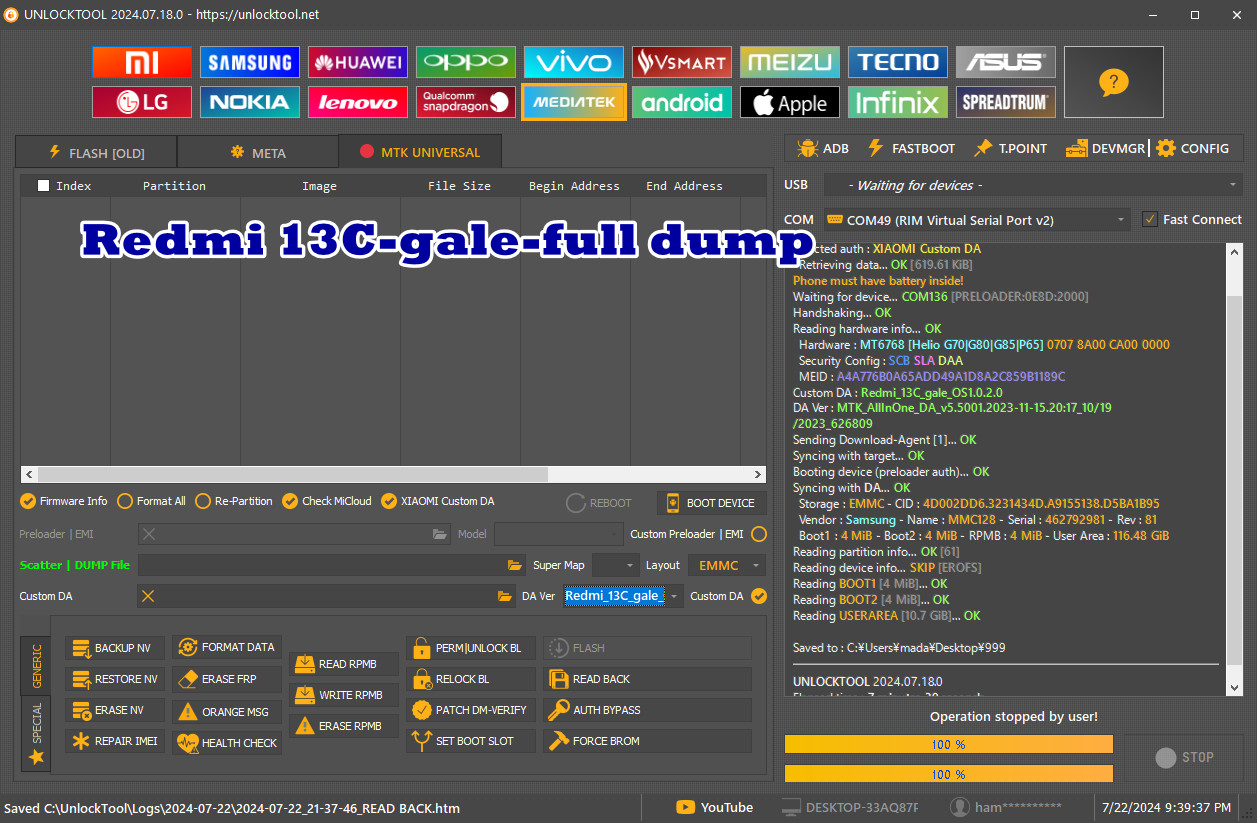Toggle select-all Index checkbox in partition table
The height and width of the screenshot is (823, 1257).
pos(43,185)
